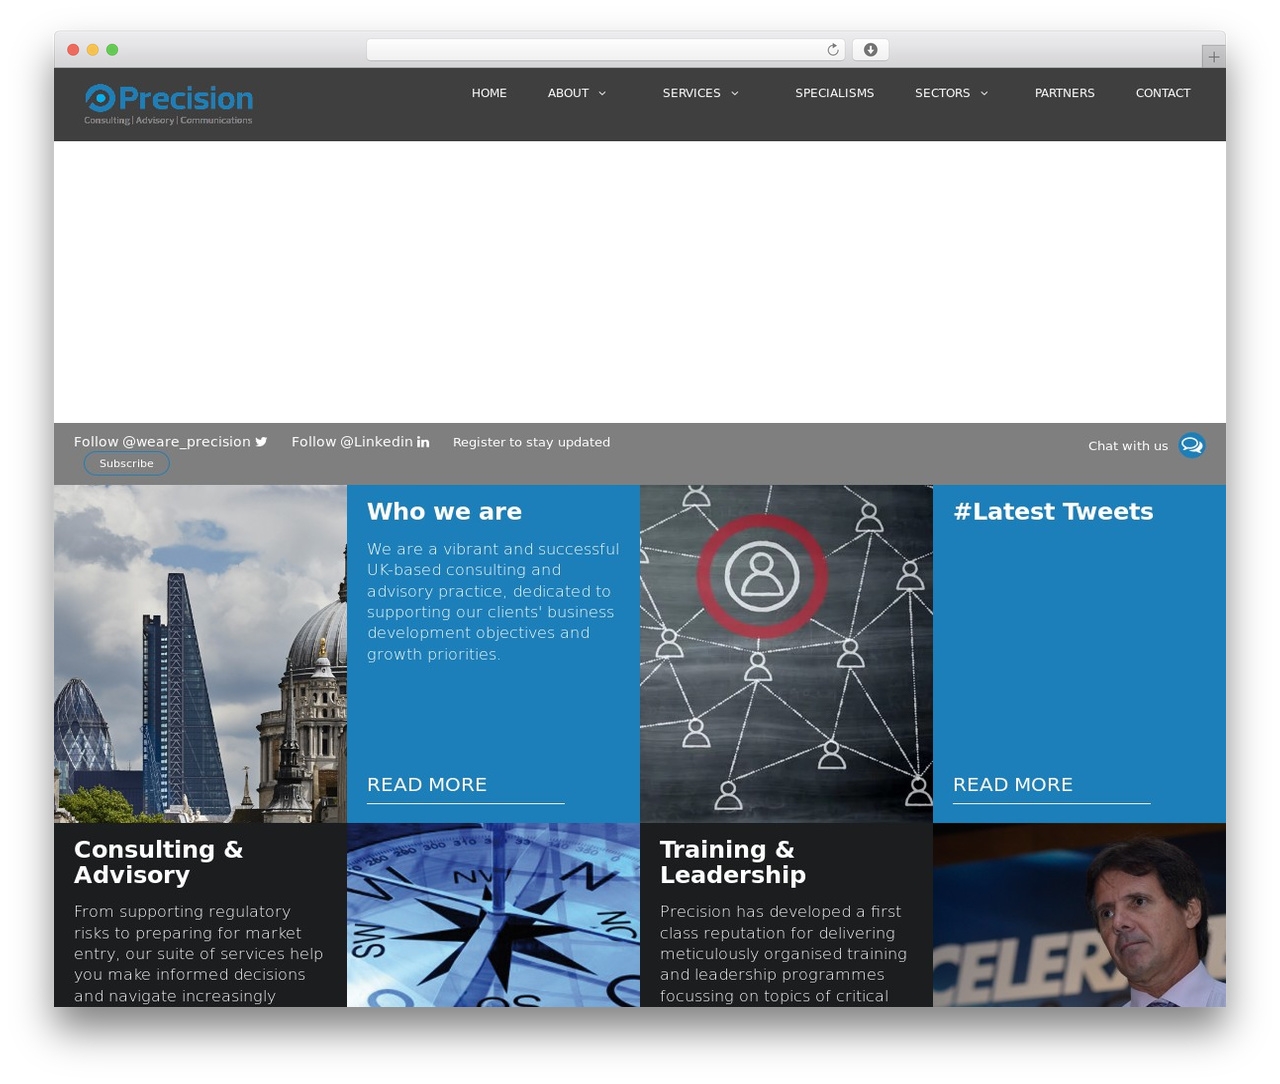Screen dimensions: 1280x1084
Task: Click the Chat with us label
Action: click(x=1128, y=446)
